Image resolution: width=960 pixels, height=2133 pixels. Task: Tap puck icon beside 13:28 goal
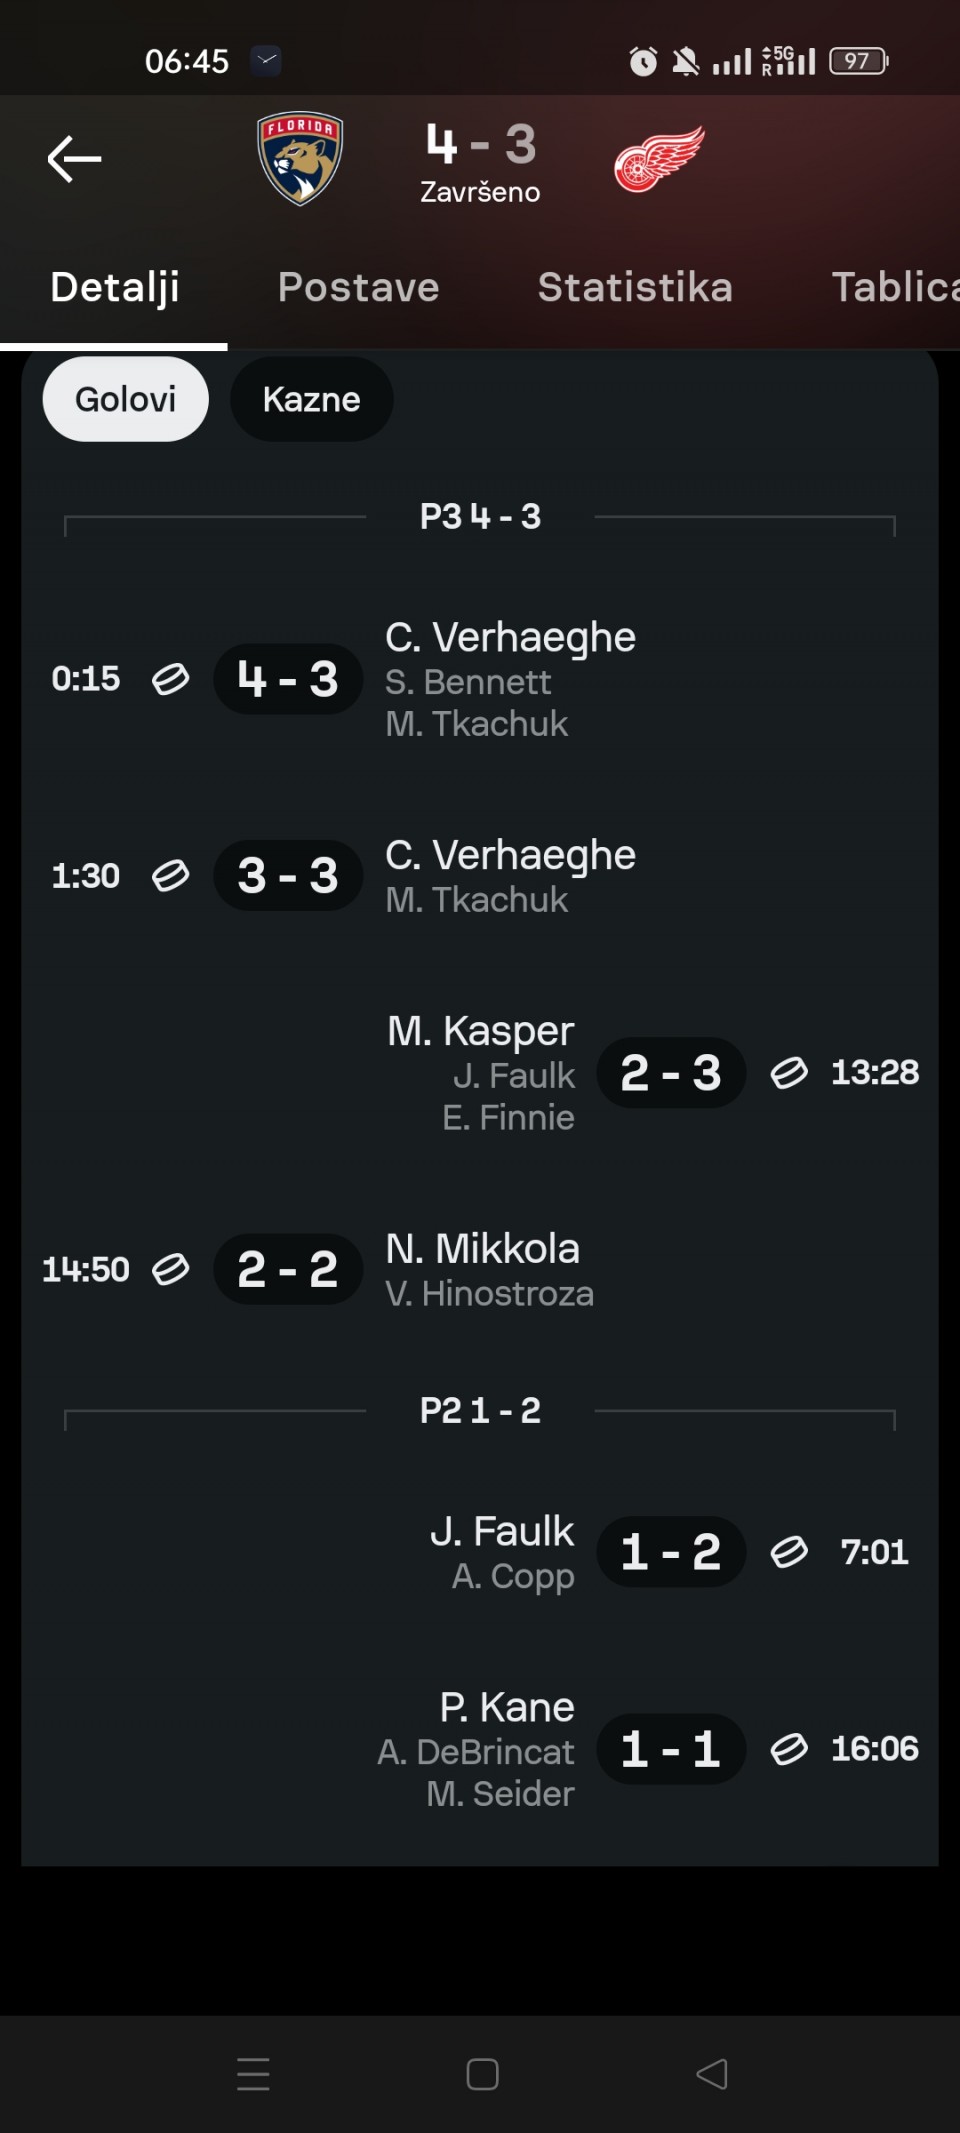(x=789, y=1073)
